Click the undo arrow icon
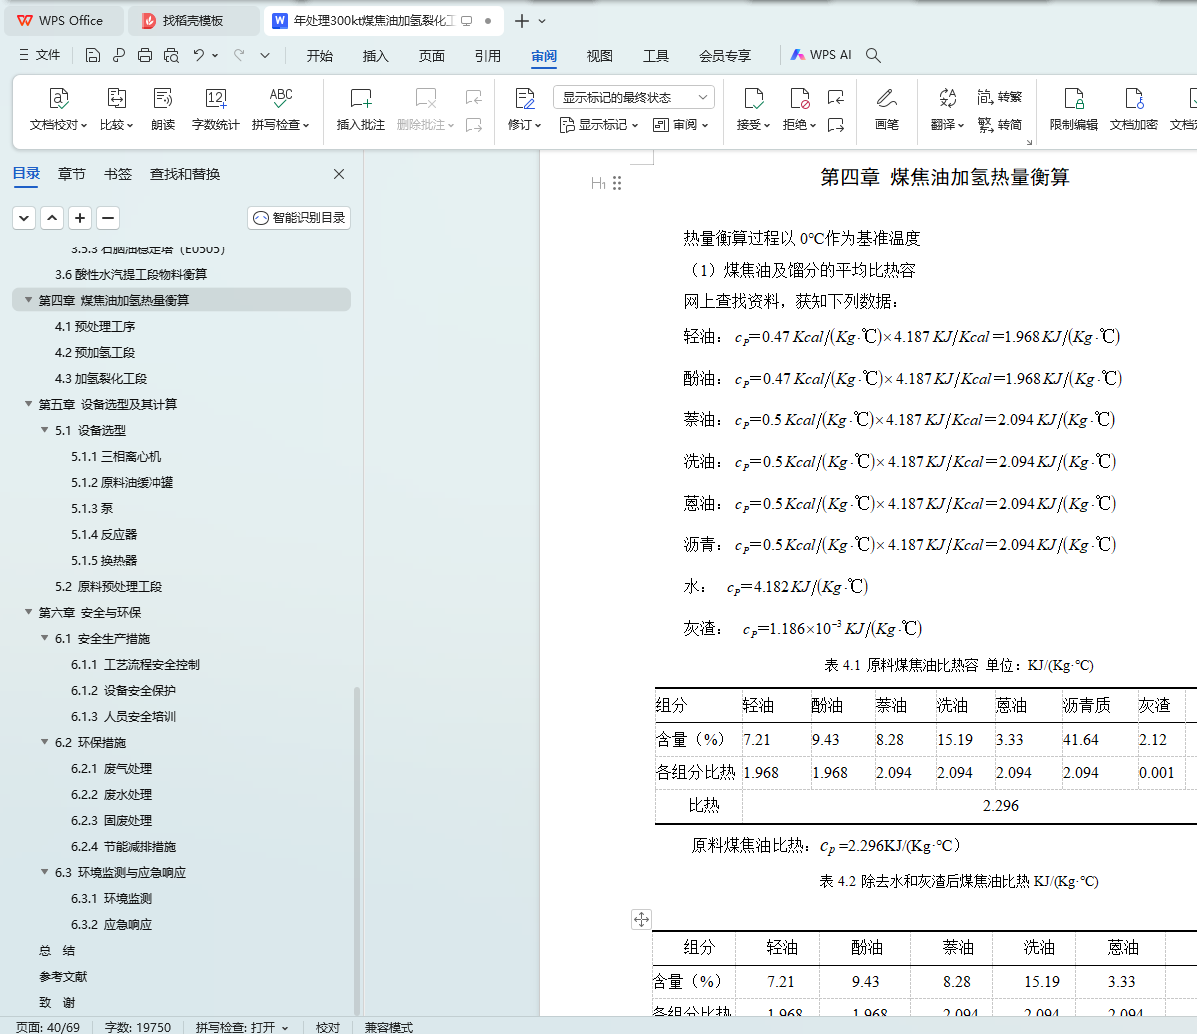This screenshot has width=1197, height=1034. point(198,55)
